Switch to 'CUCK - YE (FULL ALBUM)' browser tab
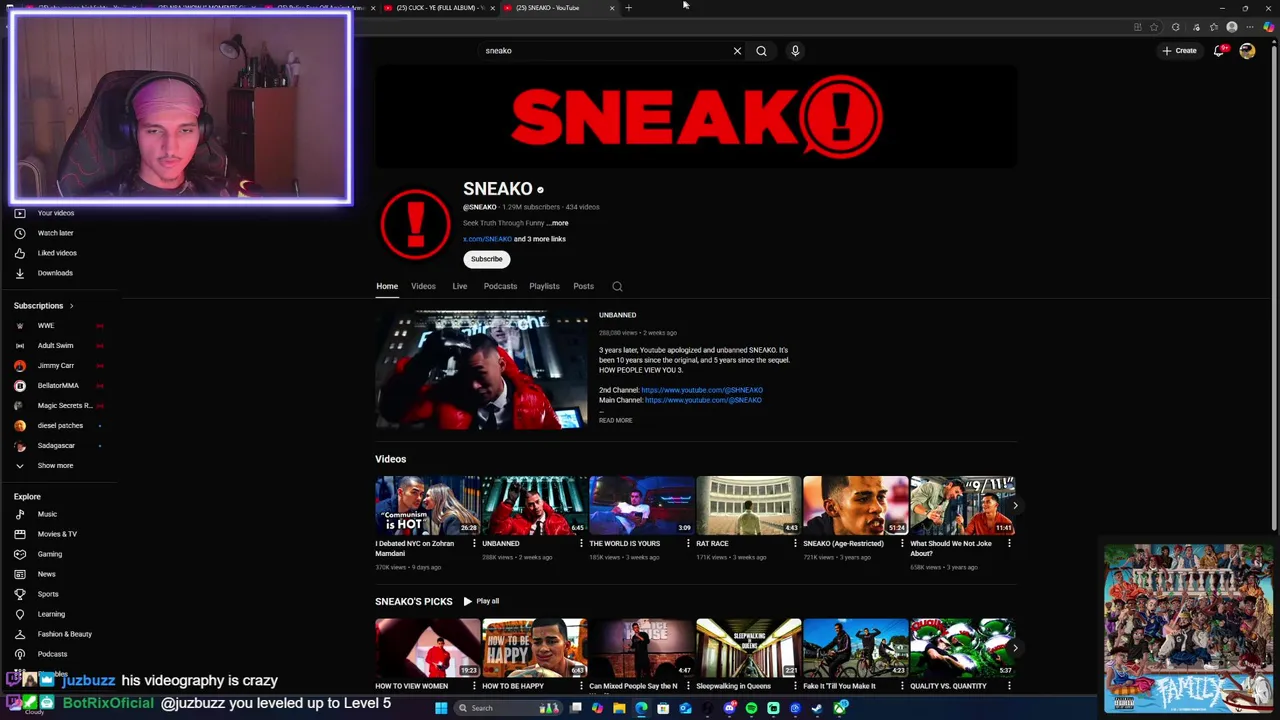Image resolution: width=1280 pixels, height=720 pixels. tap(438, 8)
